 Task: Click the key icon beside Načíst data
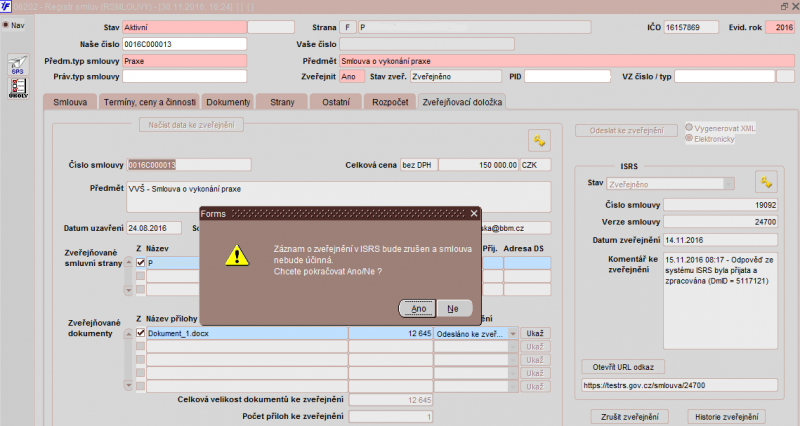(x=539, y=140)
